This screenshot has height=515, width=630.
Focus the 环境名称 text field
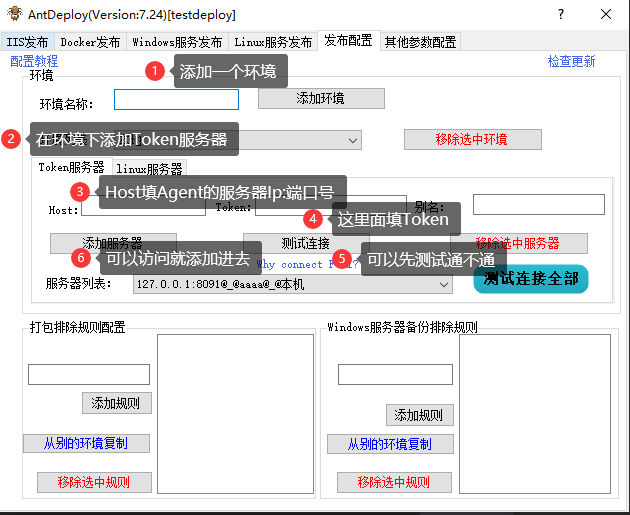tap(176, 100)
